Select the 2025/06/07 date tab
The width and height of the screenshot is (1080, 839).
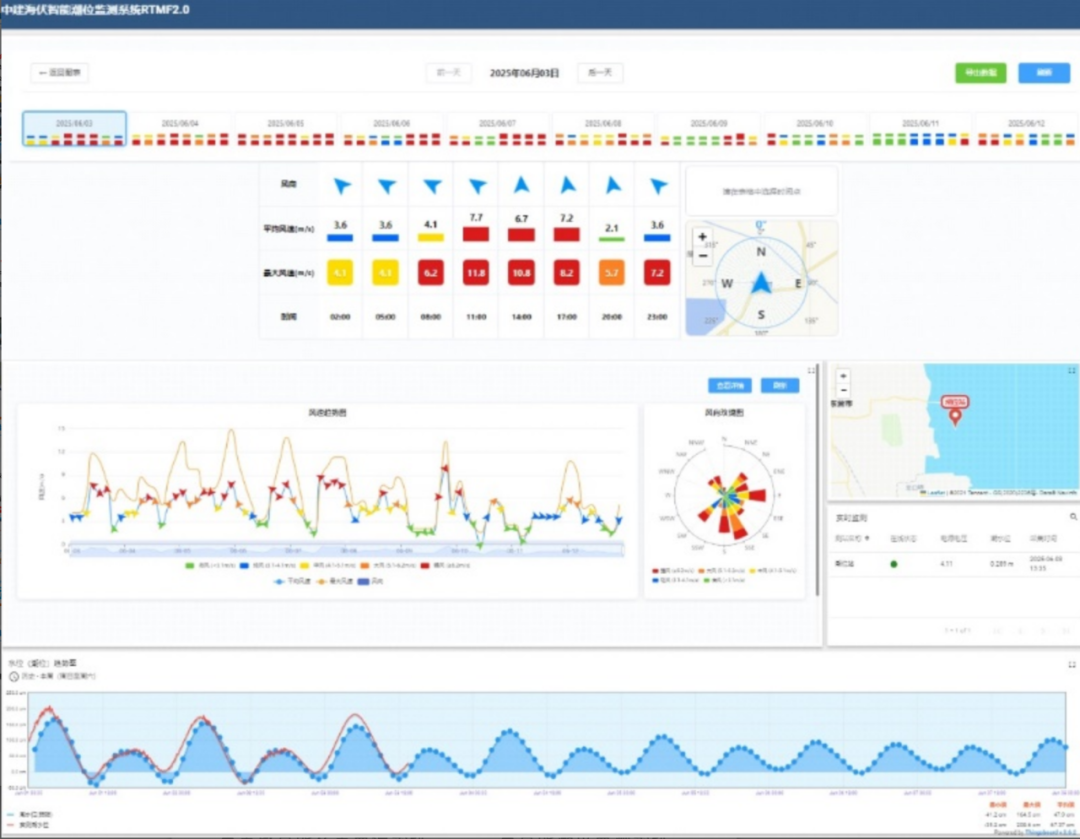coord(498,130)
